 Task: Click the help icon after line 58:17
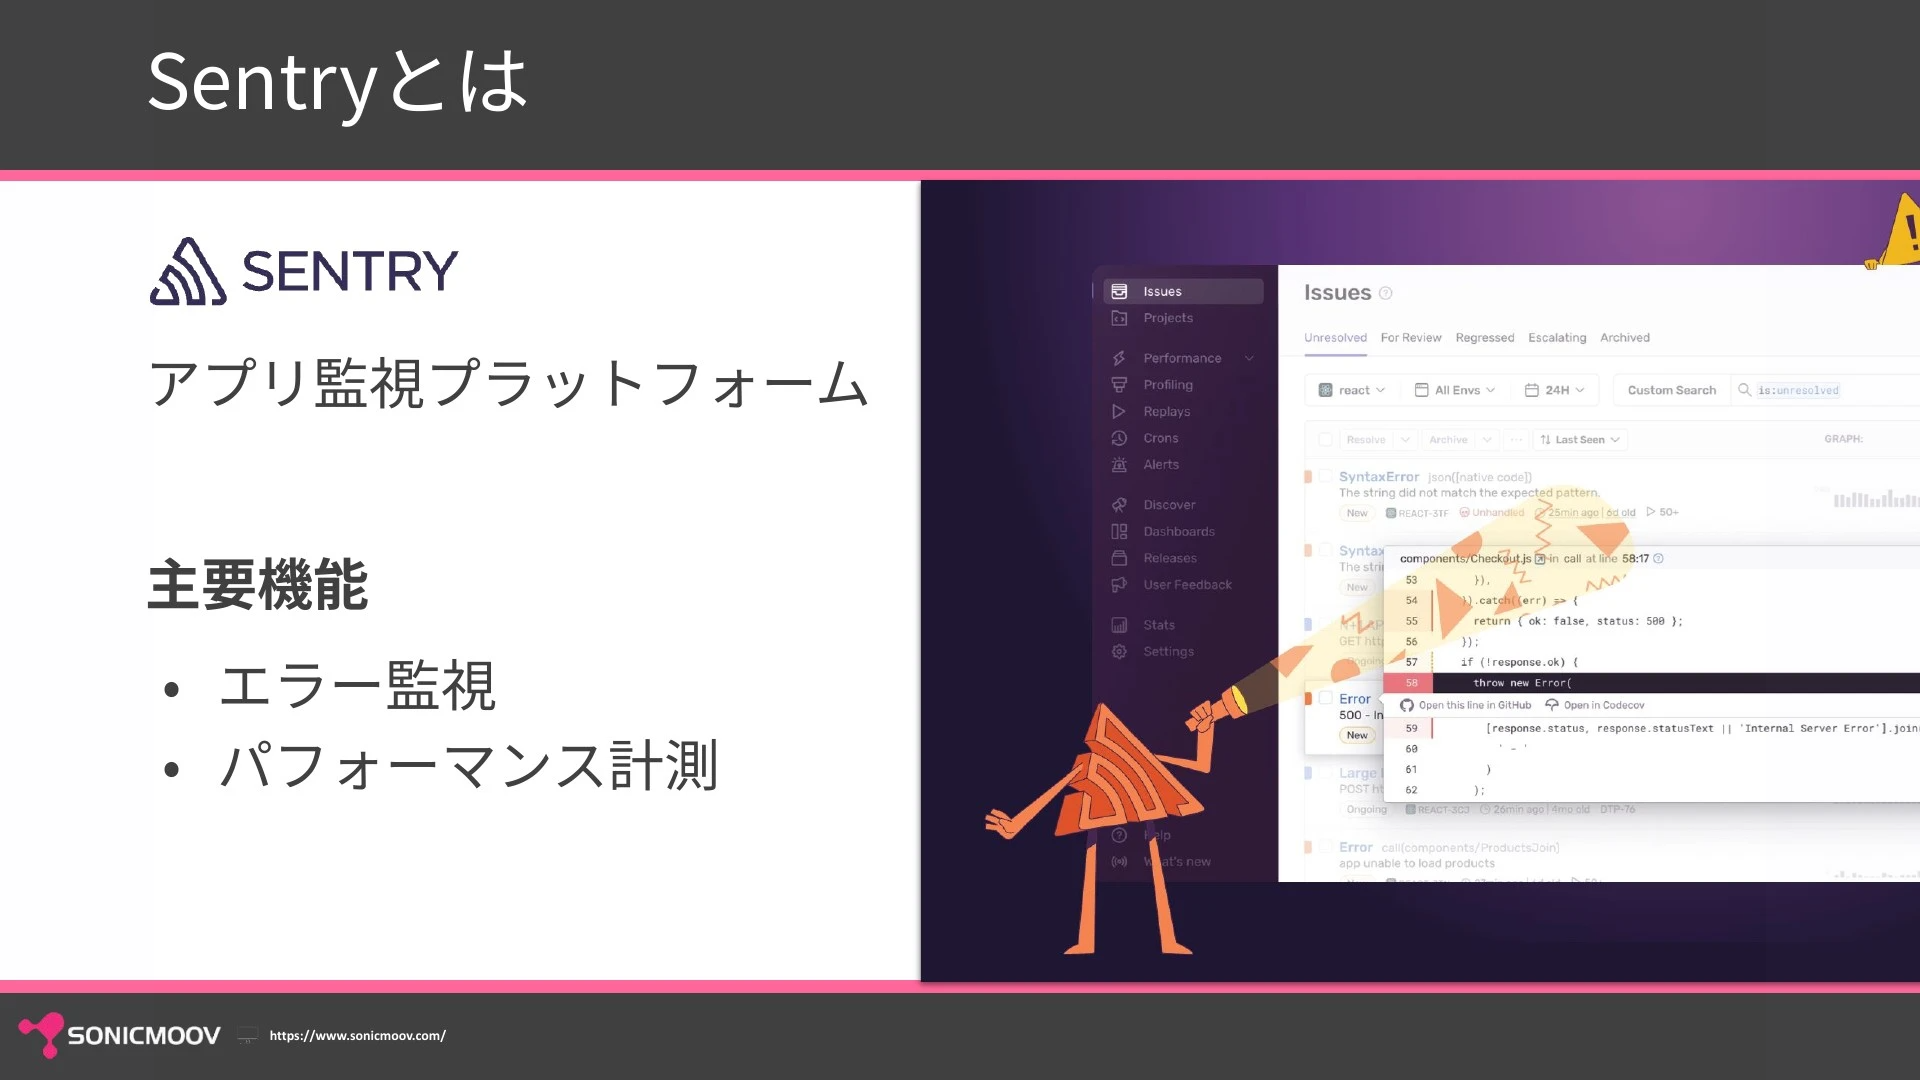1658,559
